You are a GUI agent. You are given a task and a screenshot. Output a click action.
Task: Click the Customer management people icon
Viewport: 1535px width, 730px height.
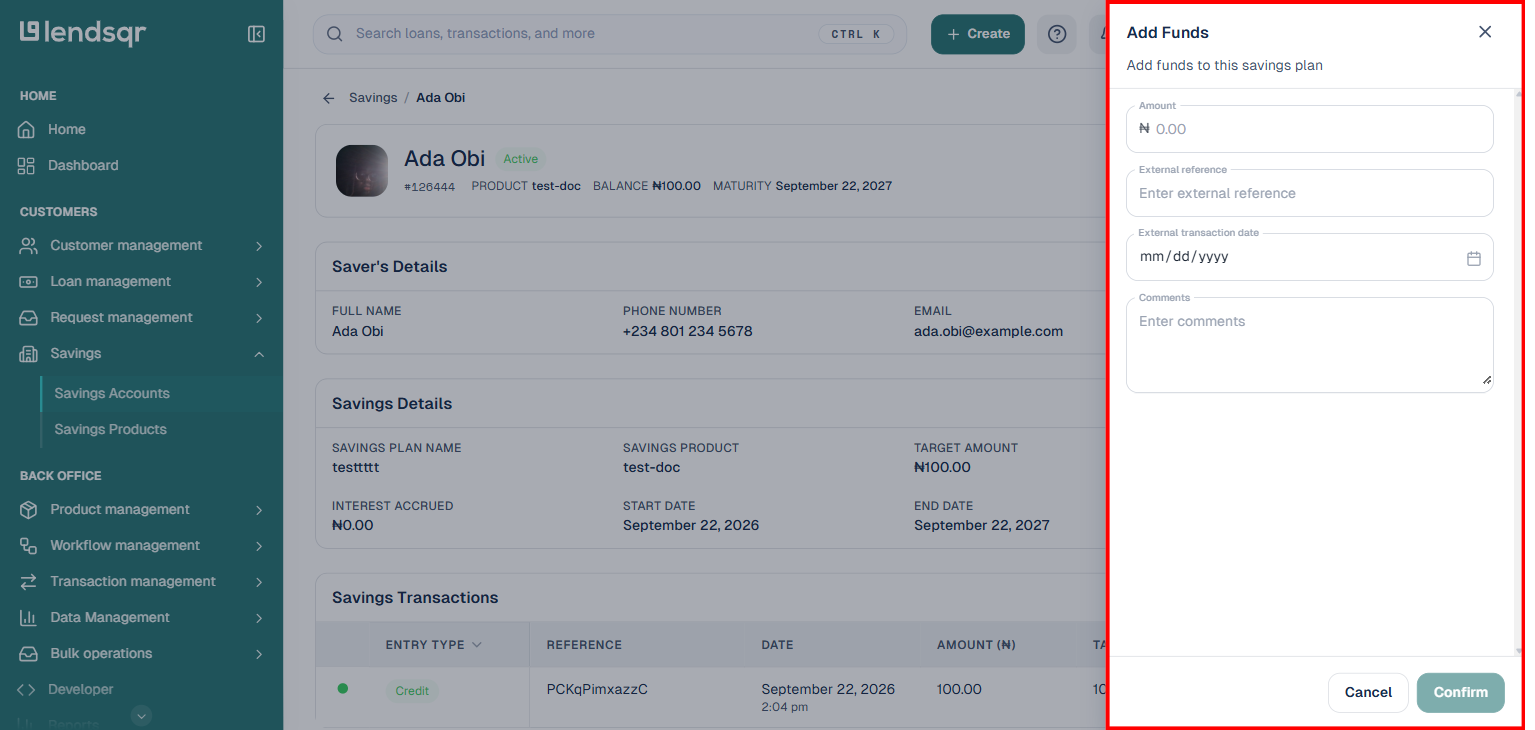29,245
